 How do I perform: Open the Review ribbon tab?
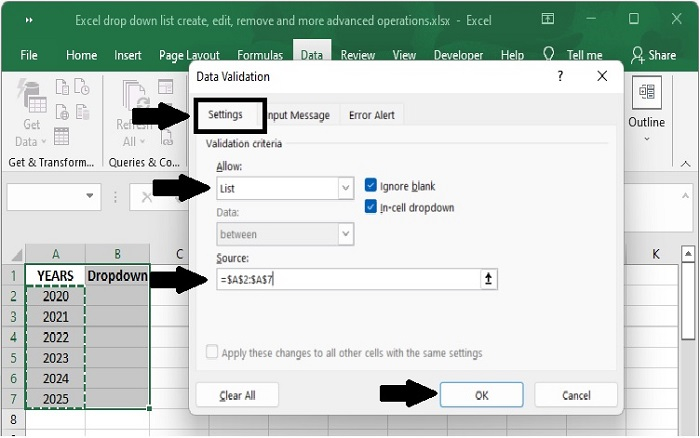coord(358,55)
